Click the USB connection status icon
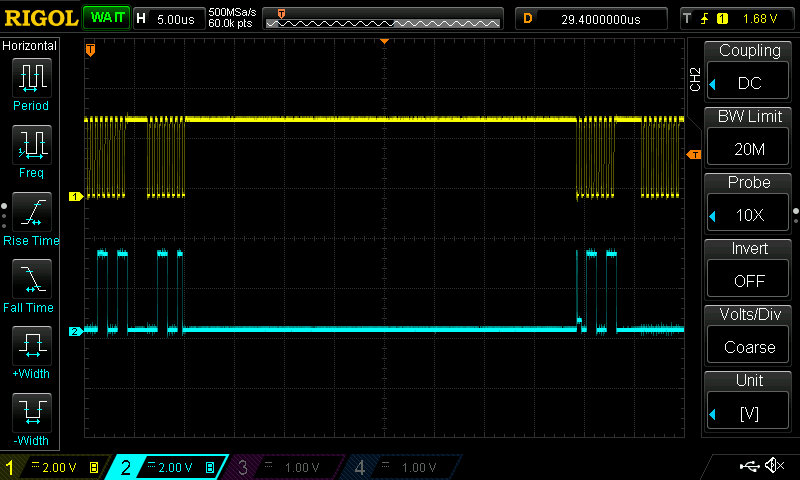This screenshot has width=800, height=480. tap(749, 465)
